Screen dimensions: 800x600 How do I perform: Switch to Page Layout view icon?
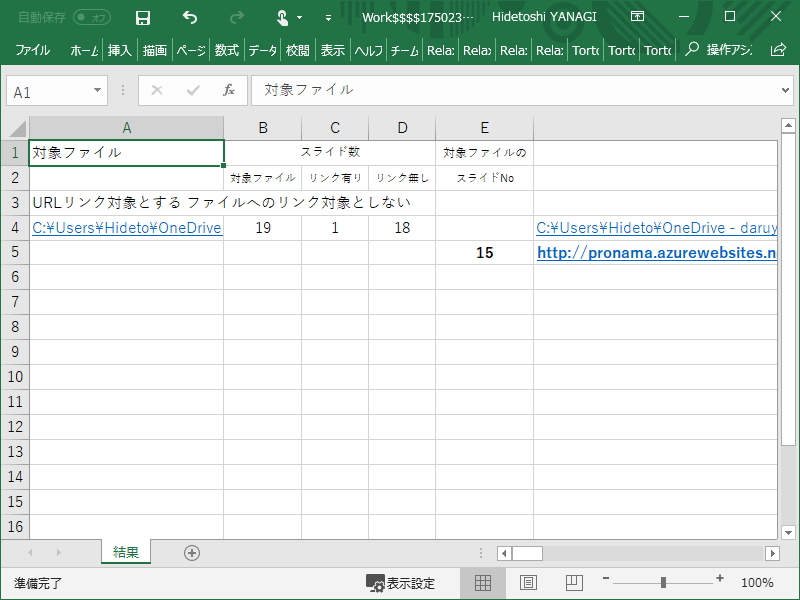click(x=528, y=582)
